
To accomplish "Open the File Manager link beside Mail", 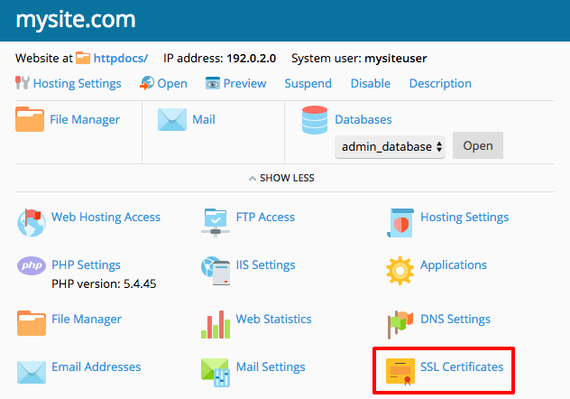I will (85, 120).
